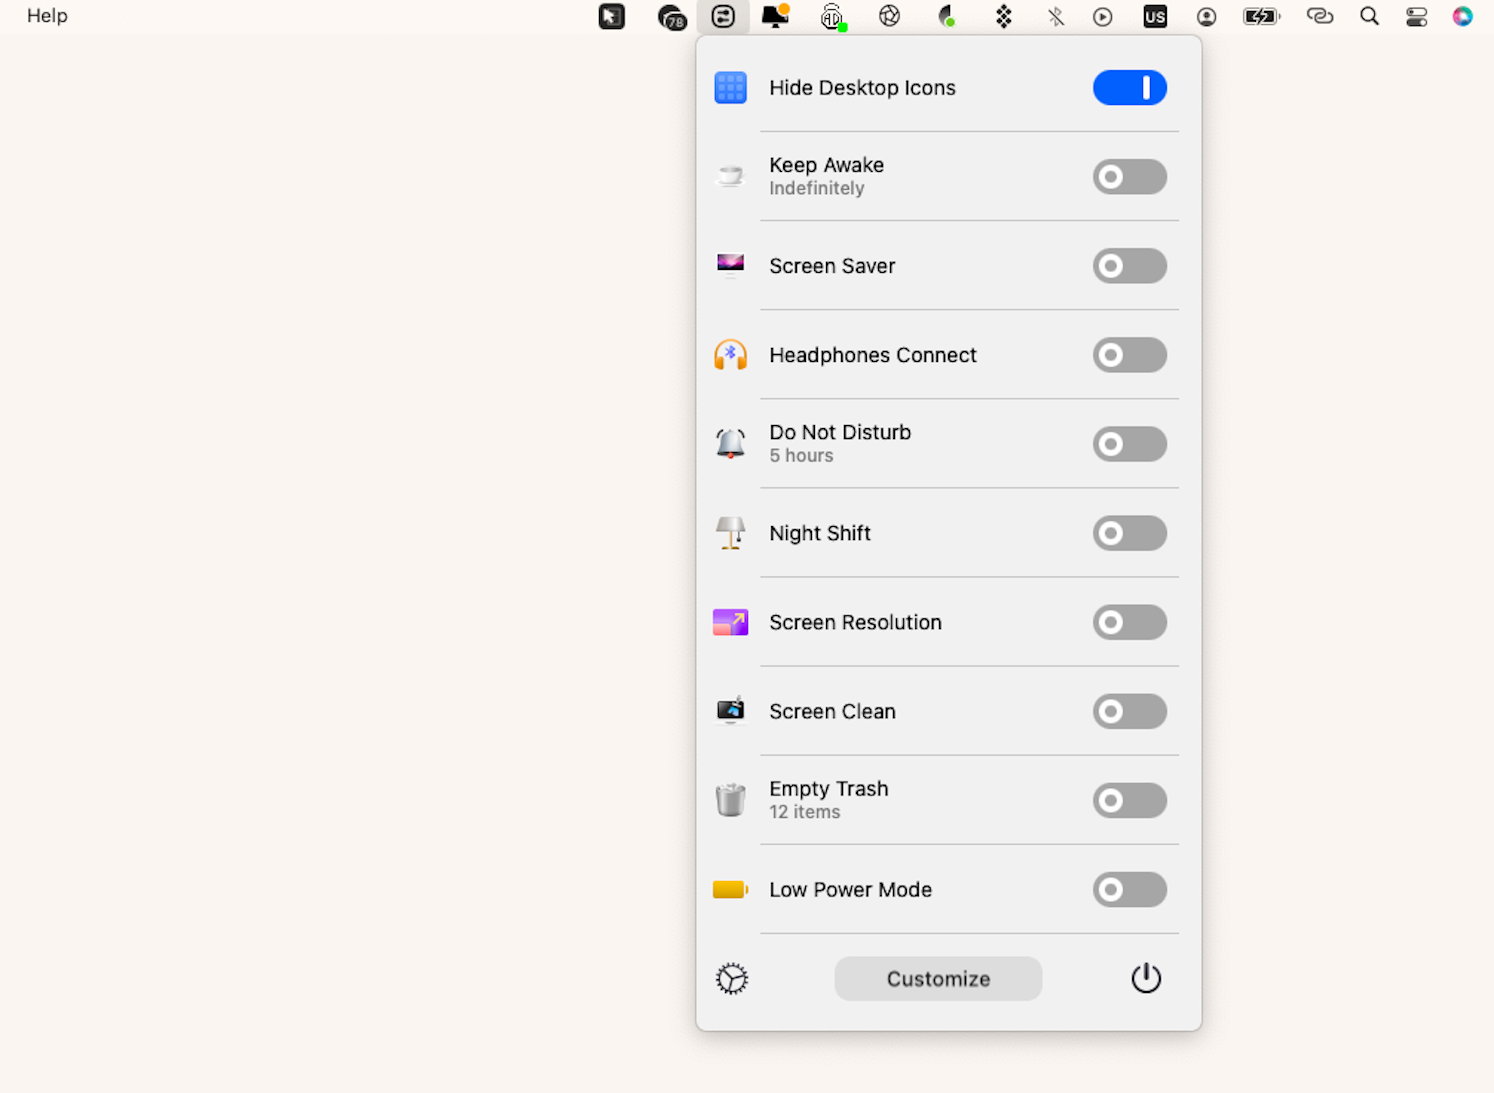The width and height of the screenshot is (1494, 1093).
Task: Click the Keep Awake coffee cup icon
Action: 730,176
